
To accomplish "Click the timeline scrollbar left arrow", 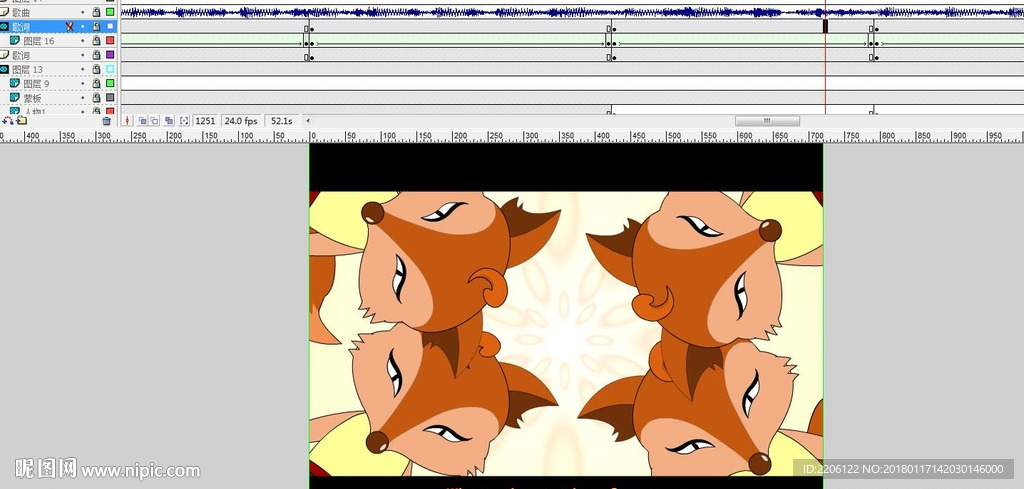I will coord(308,121).
